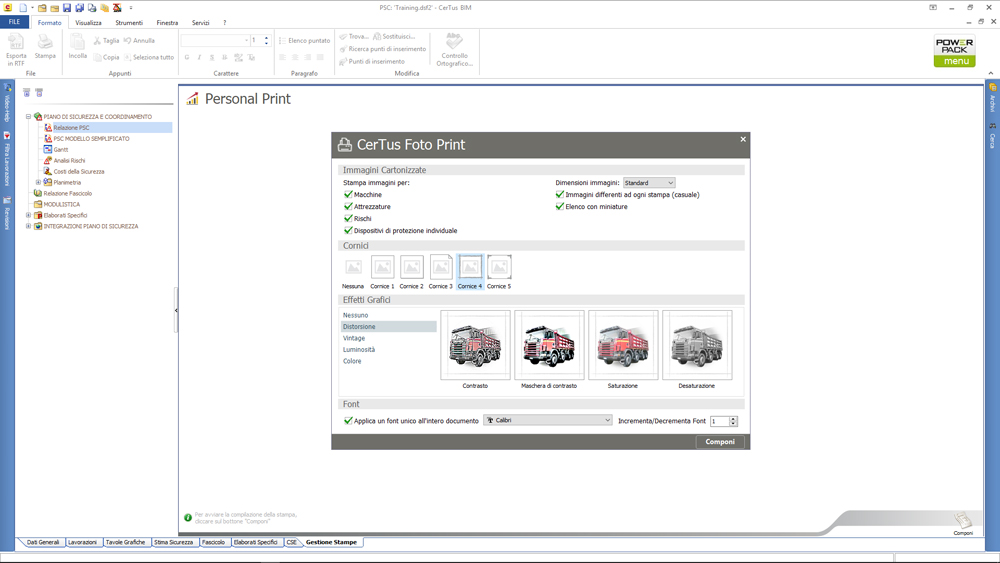Uncheck the Rischi checkbox

(348, 219)
